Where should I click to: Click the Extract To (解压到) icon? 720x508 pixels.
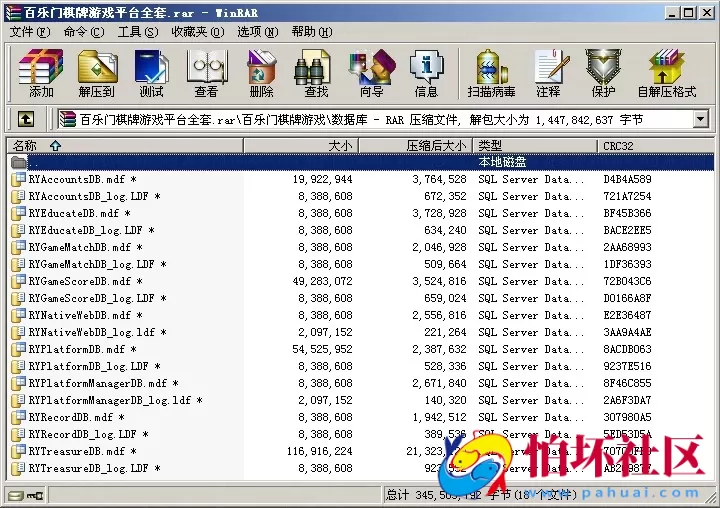(96, 73)
